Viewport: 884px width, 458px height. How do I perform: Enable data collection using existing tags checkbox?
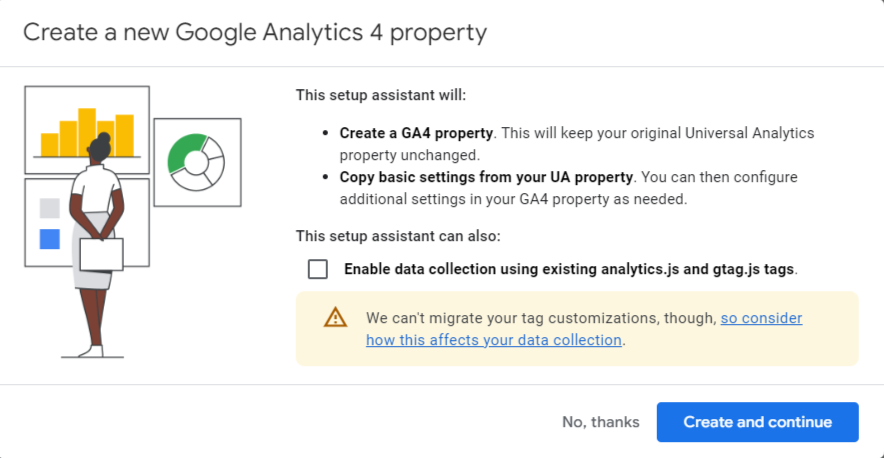tap(317, 269)
